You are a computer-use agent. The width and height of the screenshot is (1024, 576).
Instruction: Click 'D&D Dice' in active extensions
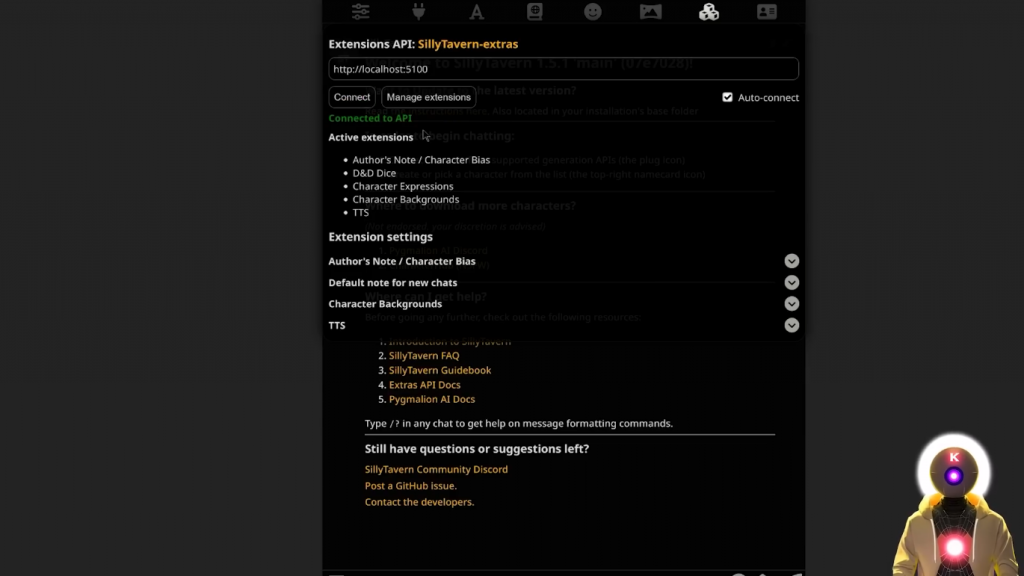point(374,173)
